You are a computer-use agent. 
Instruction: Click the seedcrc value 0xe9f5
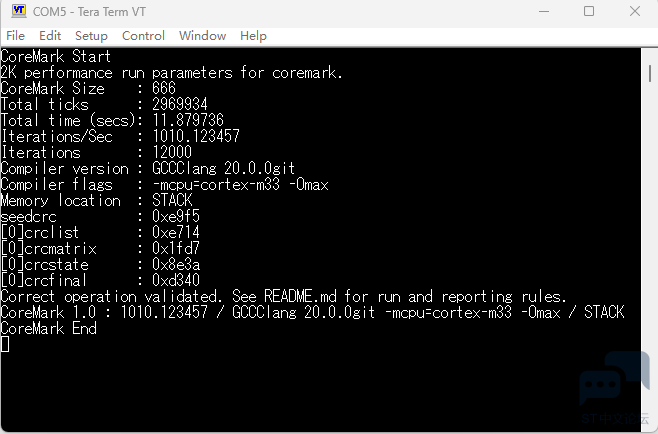175,216
